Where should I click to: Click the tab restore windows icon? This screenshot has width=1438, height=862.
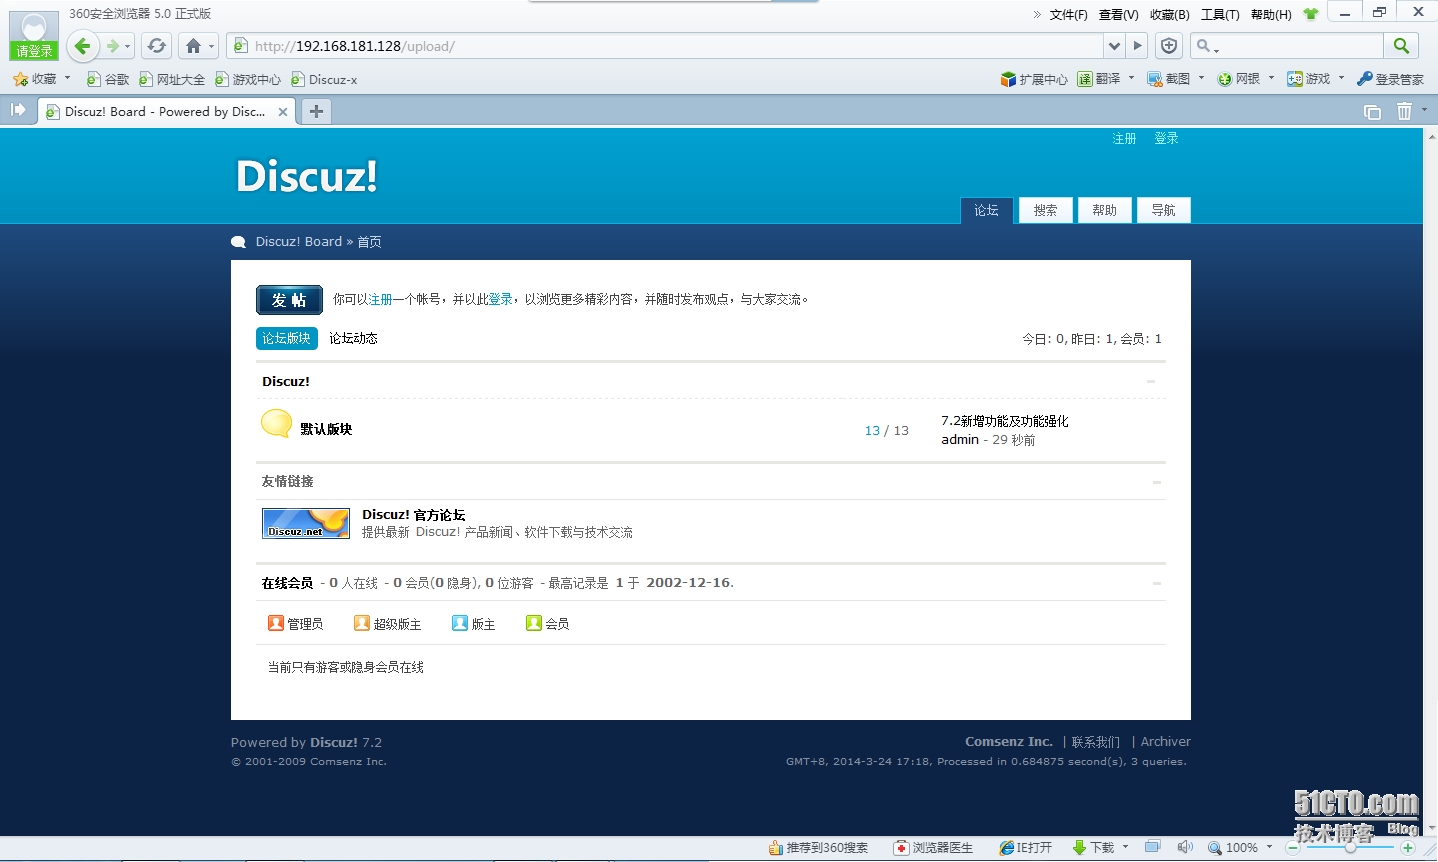[x=1372, y=112]
